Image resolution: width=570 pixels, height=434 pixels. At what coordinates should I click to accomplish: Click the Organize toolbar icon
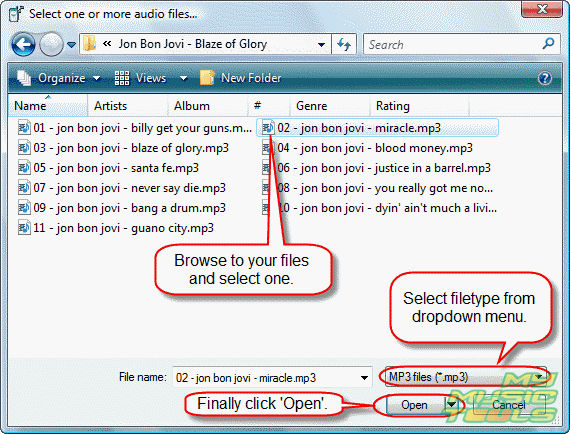click(x=24, y=78)
